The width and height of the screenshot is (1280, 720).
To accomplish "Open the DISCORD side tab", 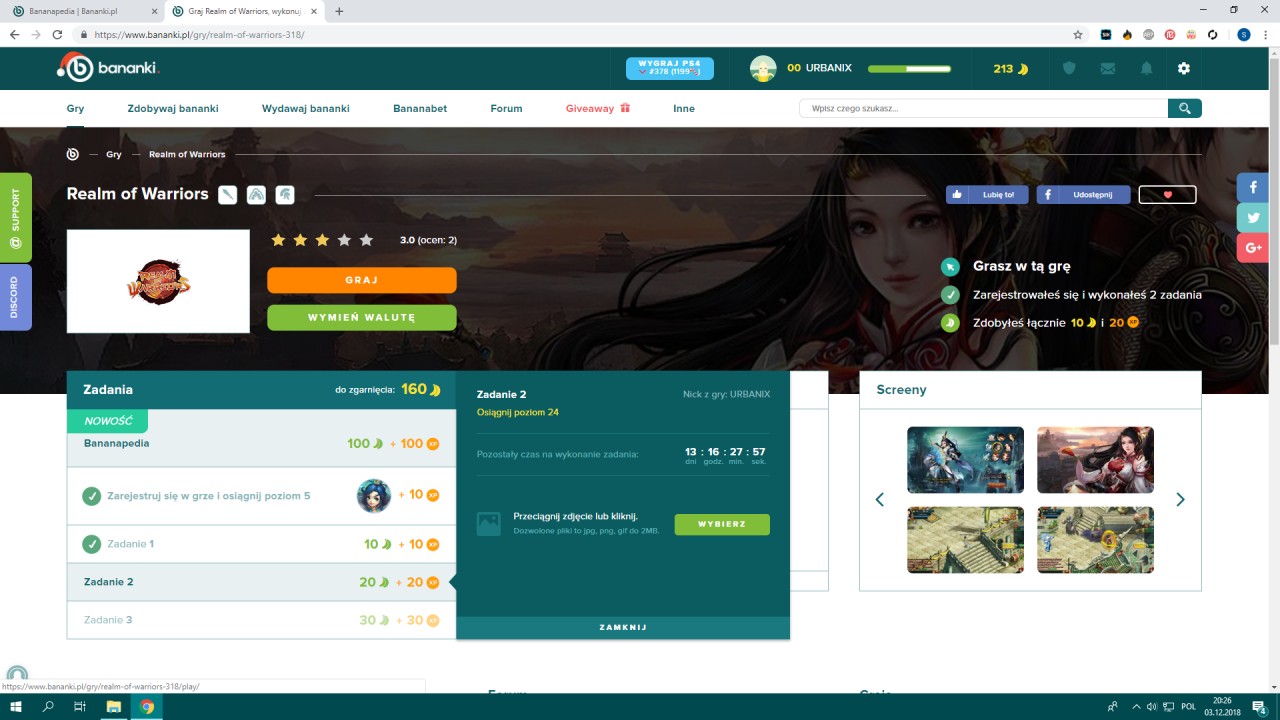I will [15, 297].
